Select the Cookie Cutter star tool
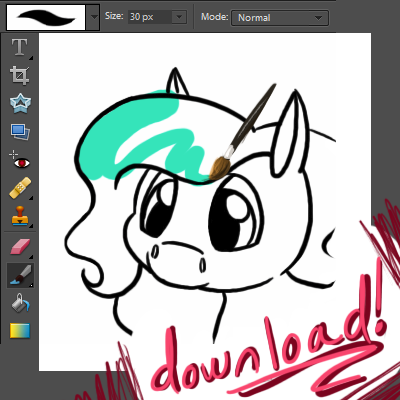Image resolution: width=400 pixels, height=400 pixels. (20, 104)
